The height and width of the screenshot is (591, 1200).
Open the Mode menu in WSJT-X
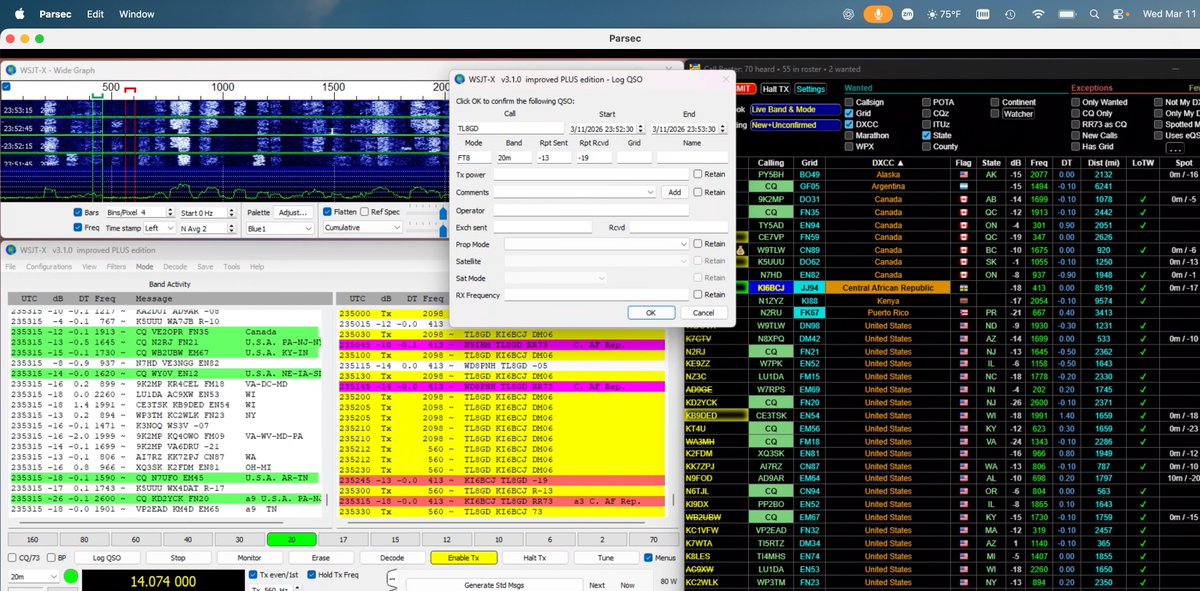(x=144, y=267)
